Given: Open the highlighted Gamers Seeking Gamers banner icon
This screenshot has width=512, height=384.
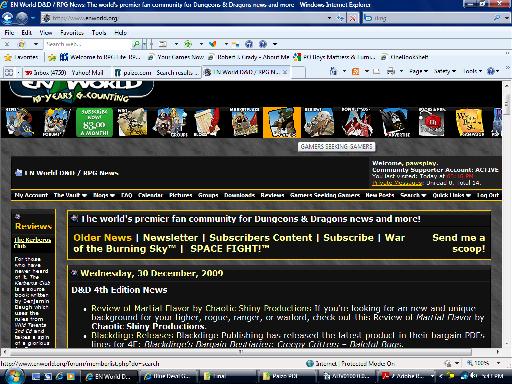Looking at the screenshot, I should (x=282, y=122).
